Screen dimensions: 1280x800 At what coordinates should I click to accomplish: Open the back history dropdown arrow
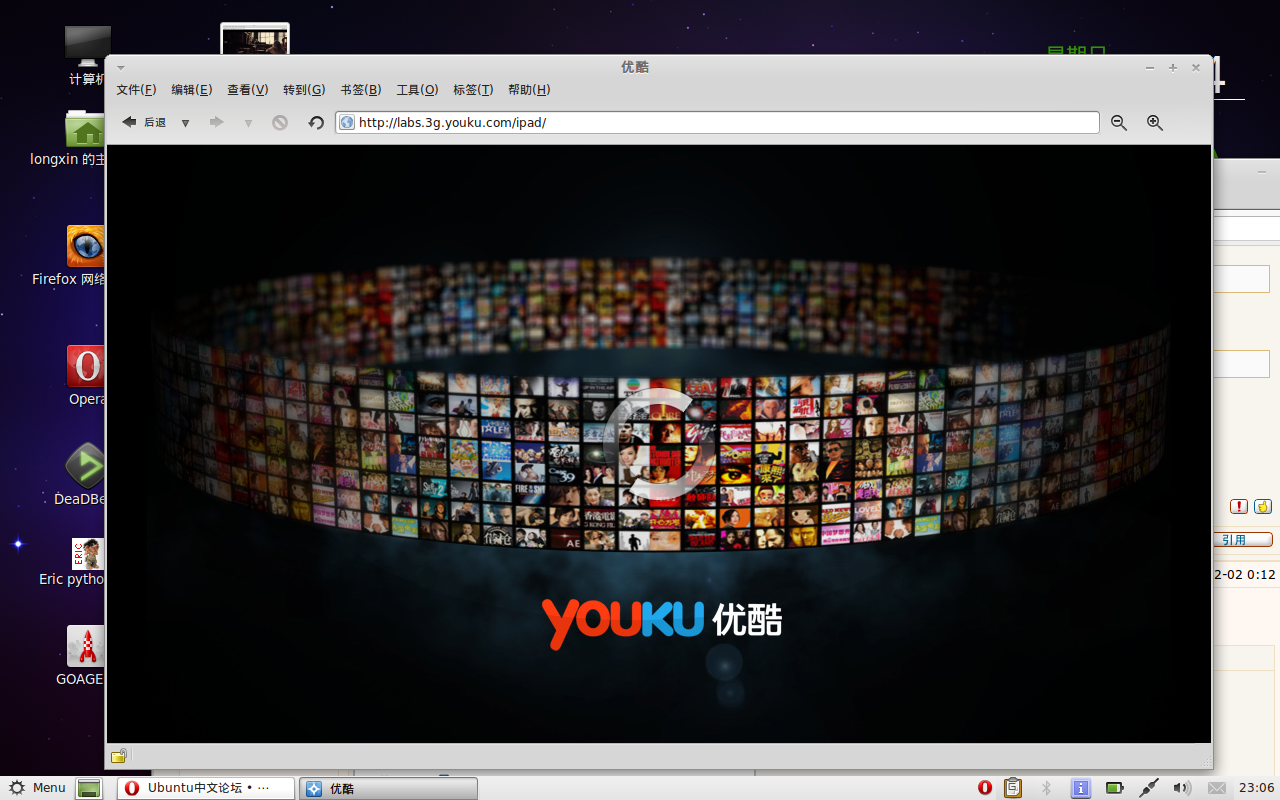185,123
